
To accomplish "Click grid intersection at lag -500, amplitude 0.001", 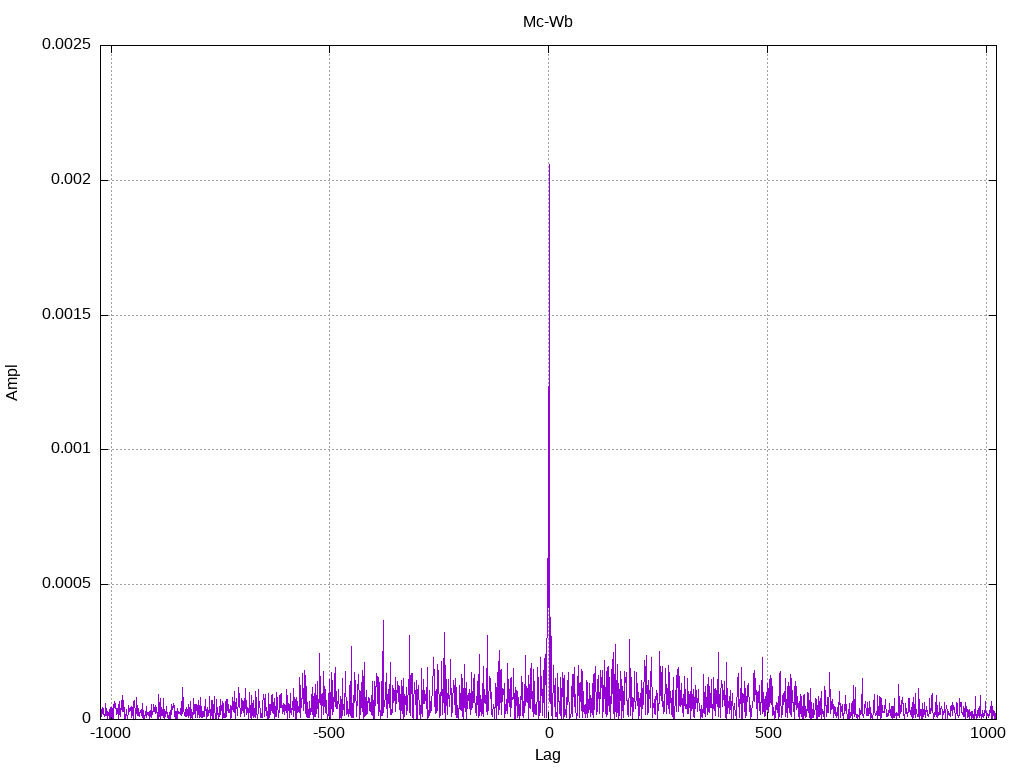I will pos(329,449).
